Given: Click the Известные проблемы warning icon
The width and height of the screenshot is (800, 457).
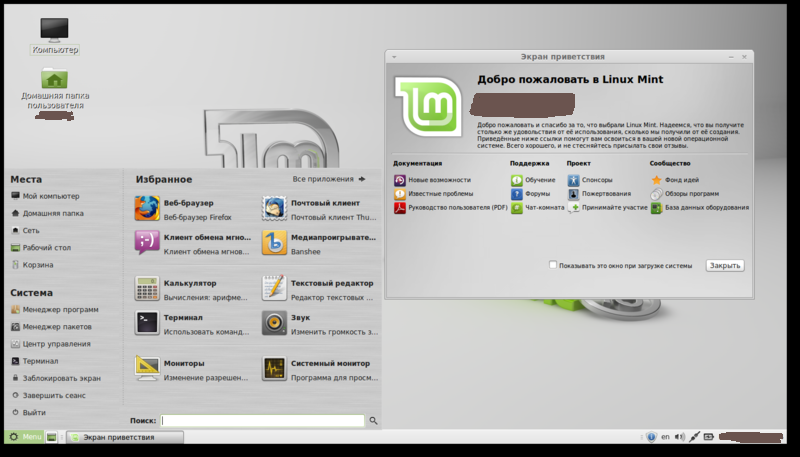Looking at the screenshot, I should 399,194.
